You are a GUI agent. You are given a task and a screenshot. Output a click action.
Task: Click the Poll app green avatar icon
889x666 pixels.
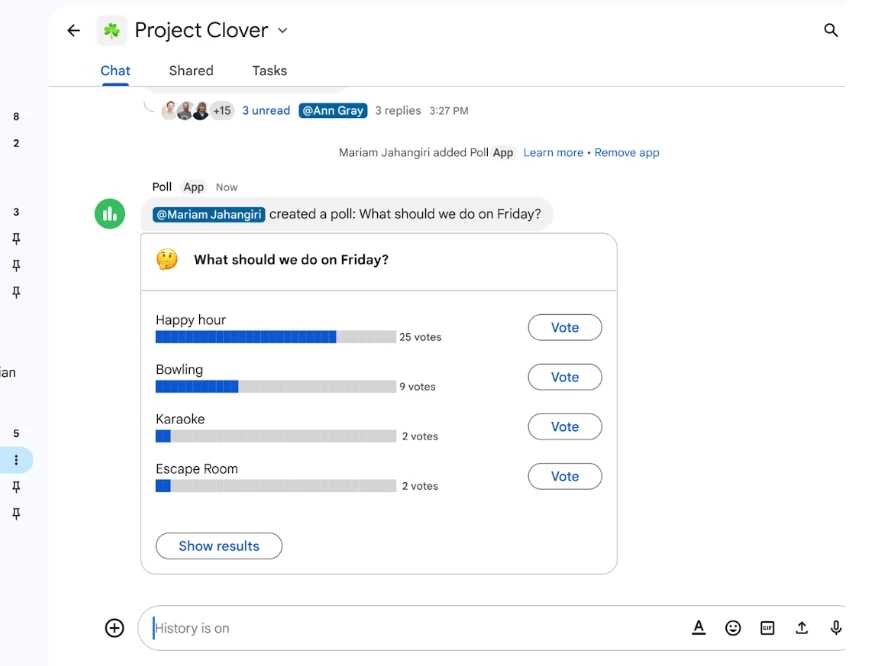[109, 213]
